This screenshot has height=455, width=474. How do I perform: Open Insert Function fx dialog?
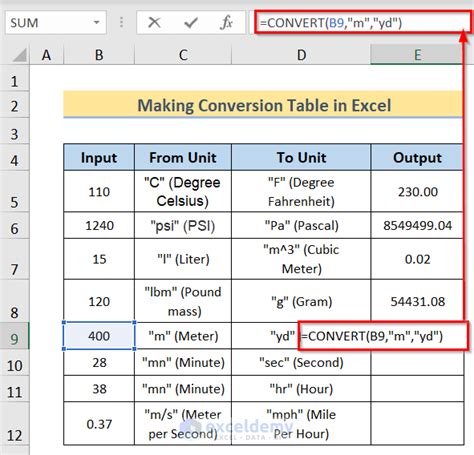pos(226,23)
